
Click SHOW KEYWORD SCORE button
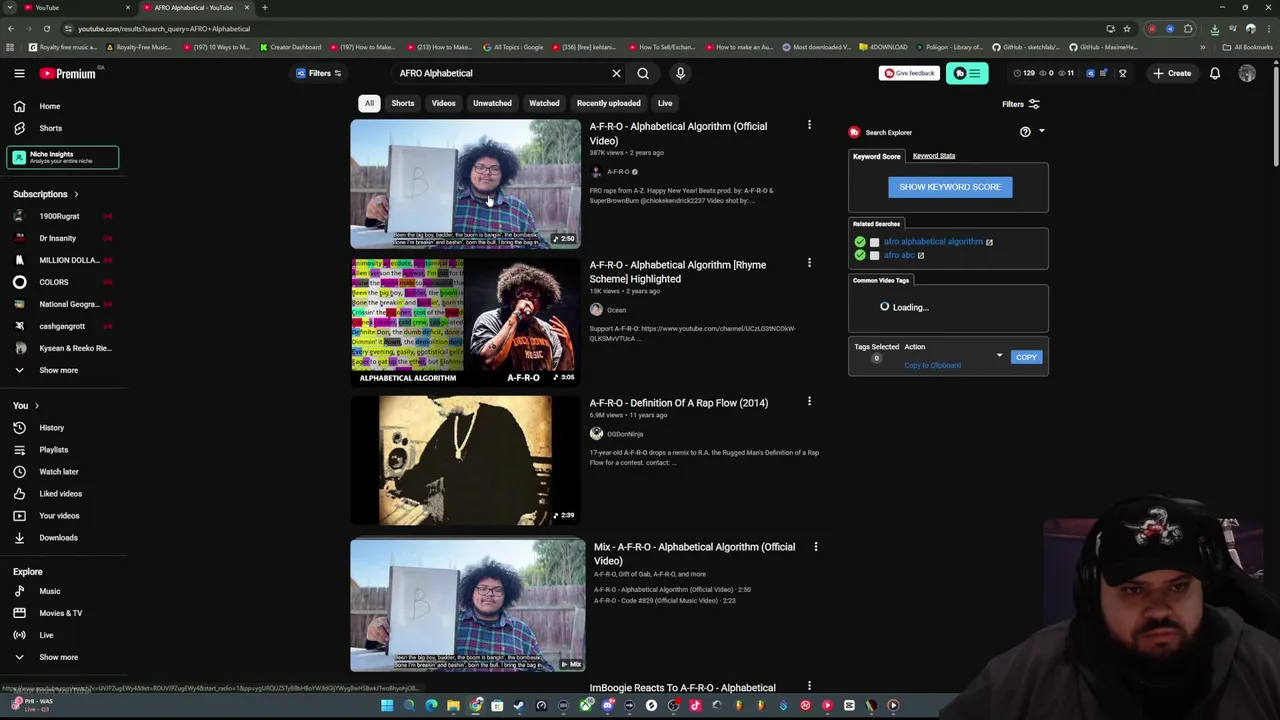(950, 187)
